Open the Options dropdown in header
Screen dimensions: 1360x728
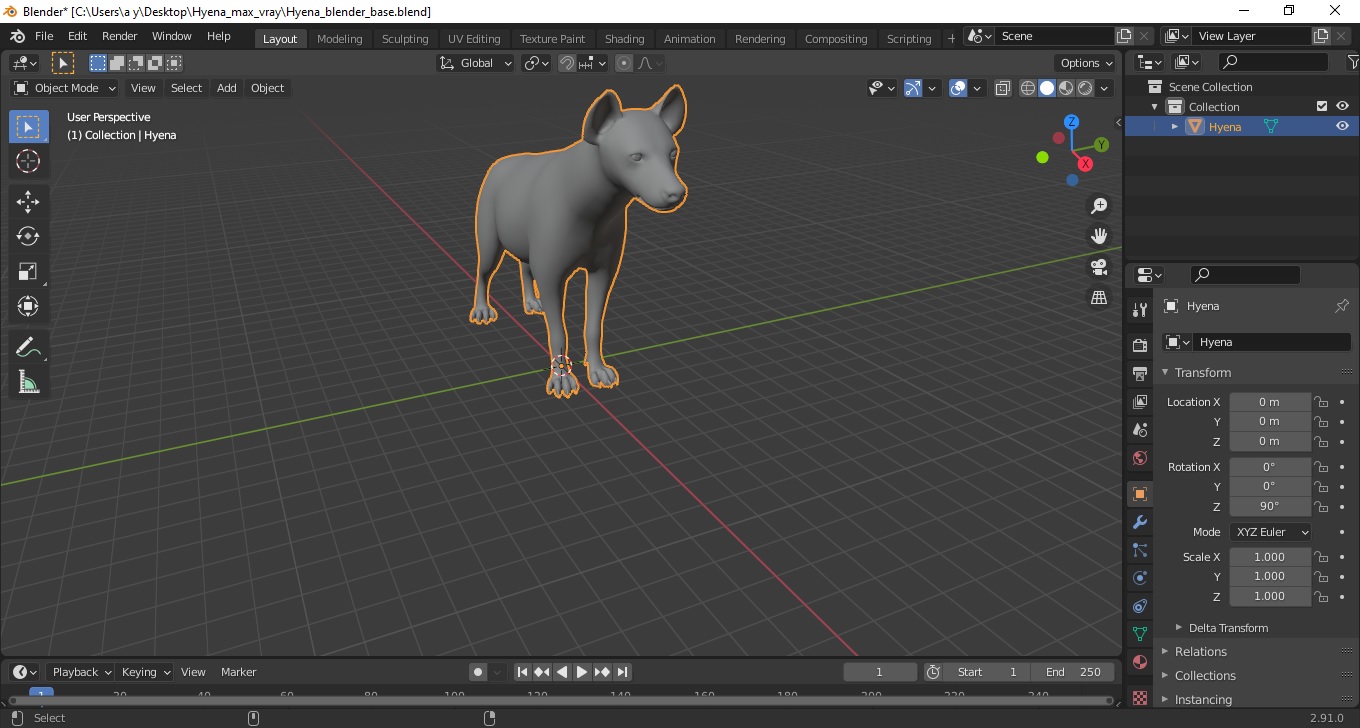[1087, 63]
